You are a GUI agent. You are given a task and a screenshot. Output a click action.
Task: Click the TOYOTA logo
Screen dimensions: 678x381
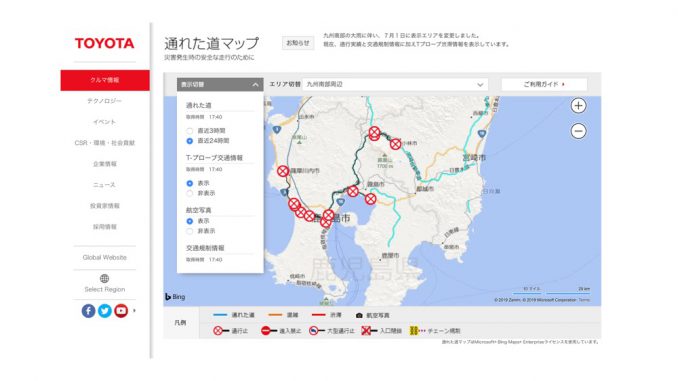point(105,43)
